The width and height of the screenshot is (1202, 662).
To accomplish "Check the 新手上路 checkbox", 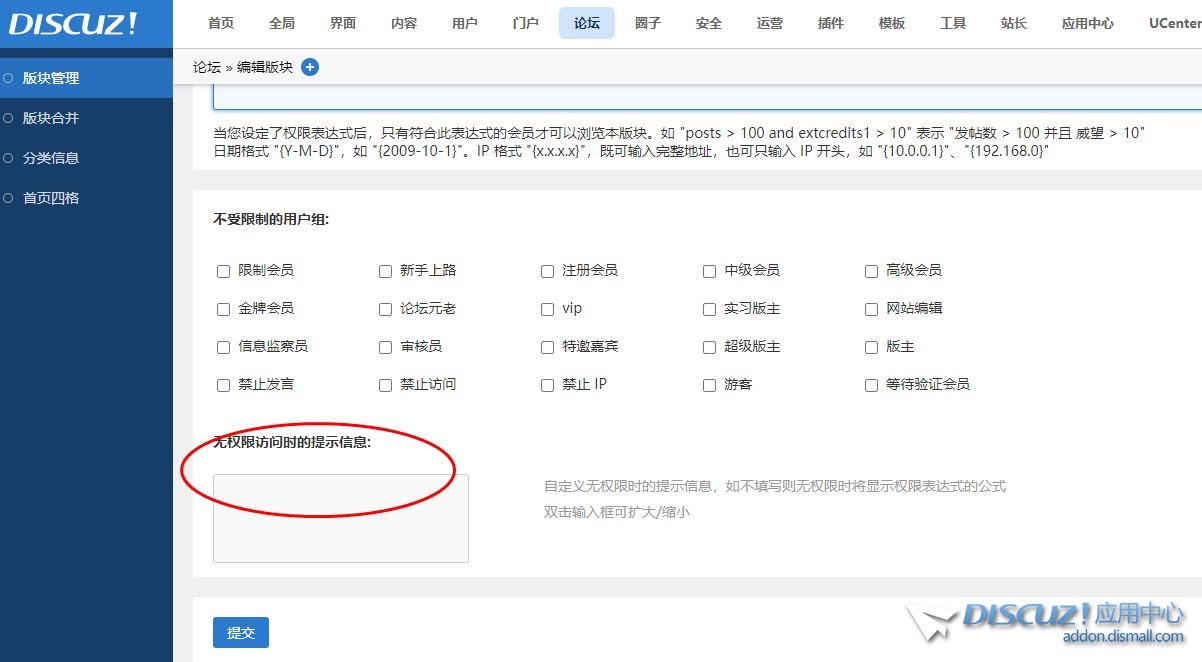I will [x=385, y=270].
